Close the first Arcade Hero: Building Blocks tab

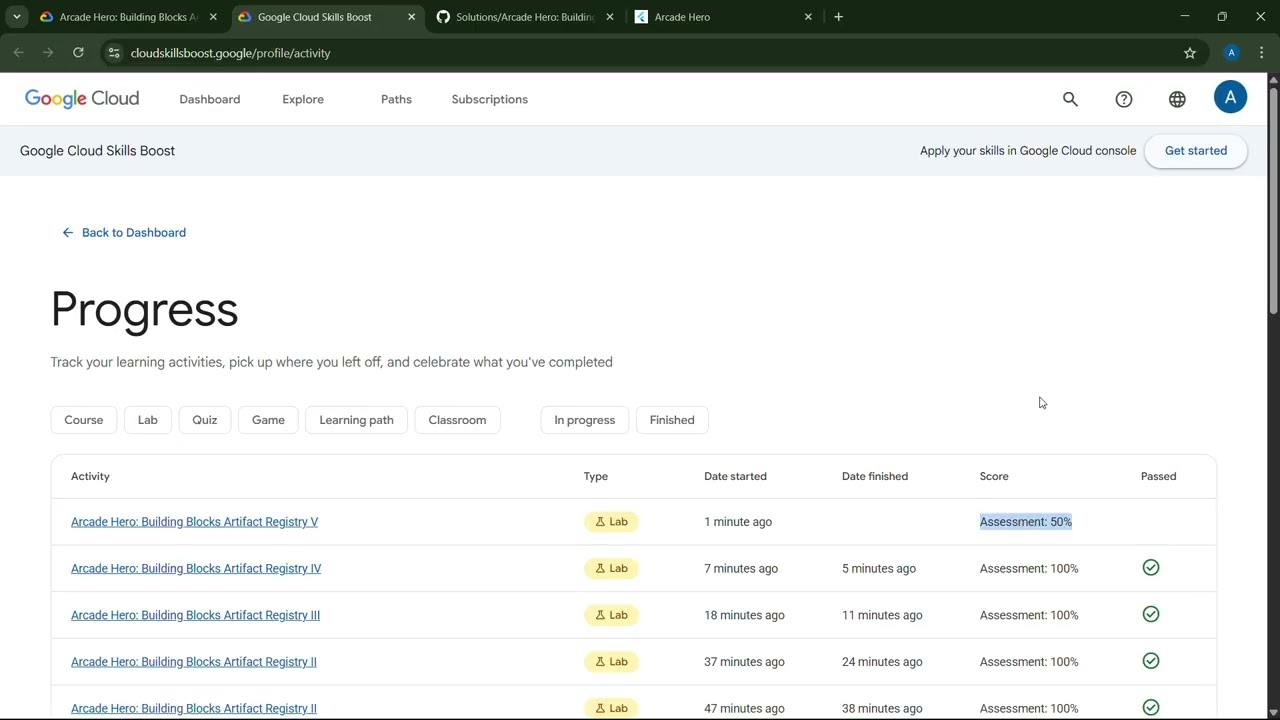[x=213, y=17]
